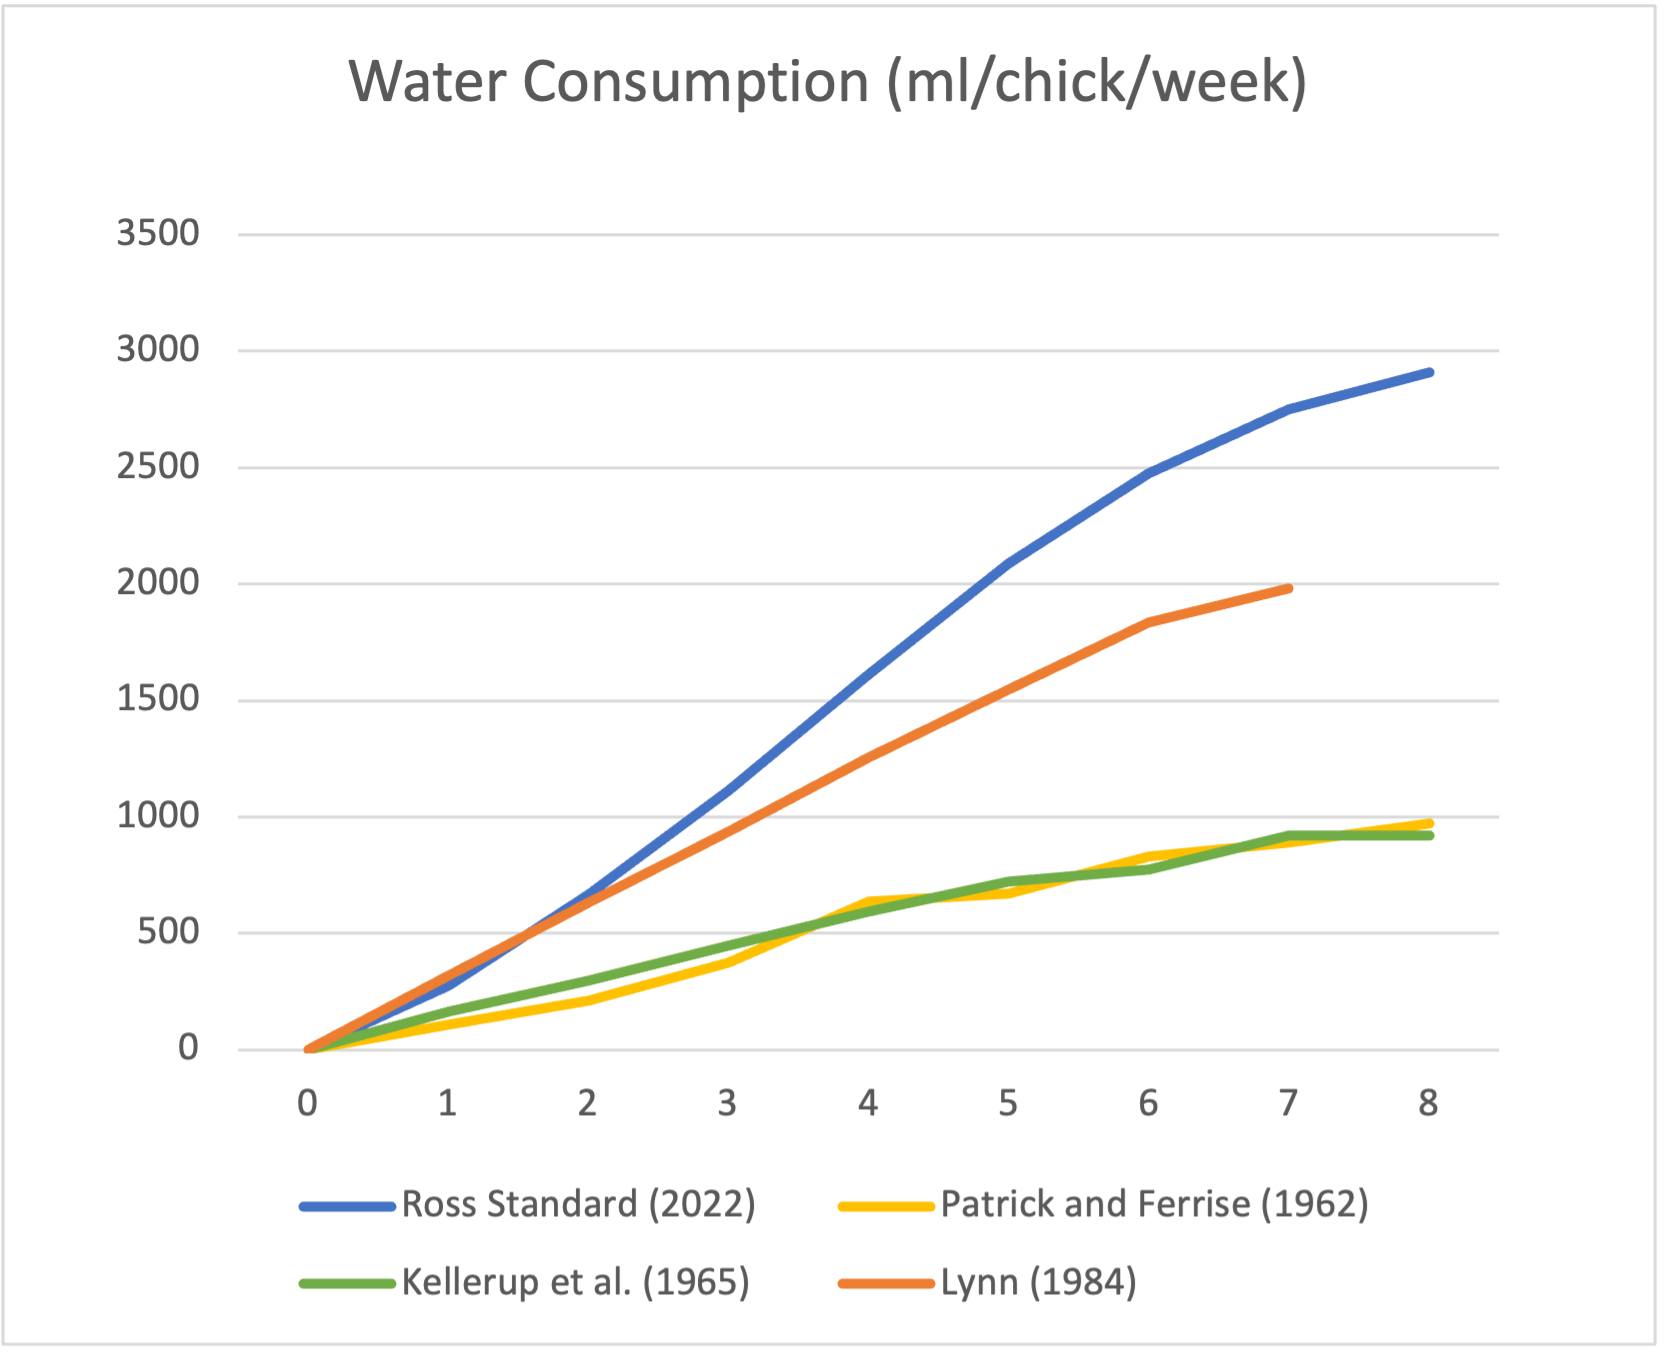Click the 3000 y-axis label
This screenshot has height=1352, width=1663.
[x=158, y=350]
